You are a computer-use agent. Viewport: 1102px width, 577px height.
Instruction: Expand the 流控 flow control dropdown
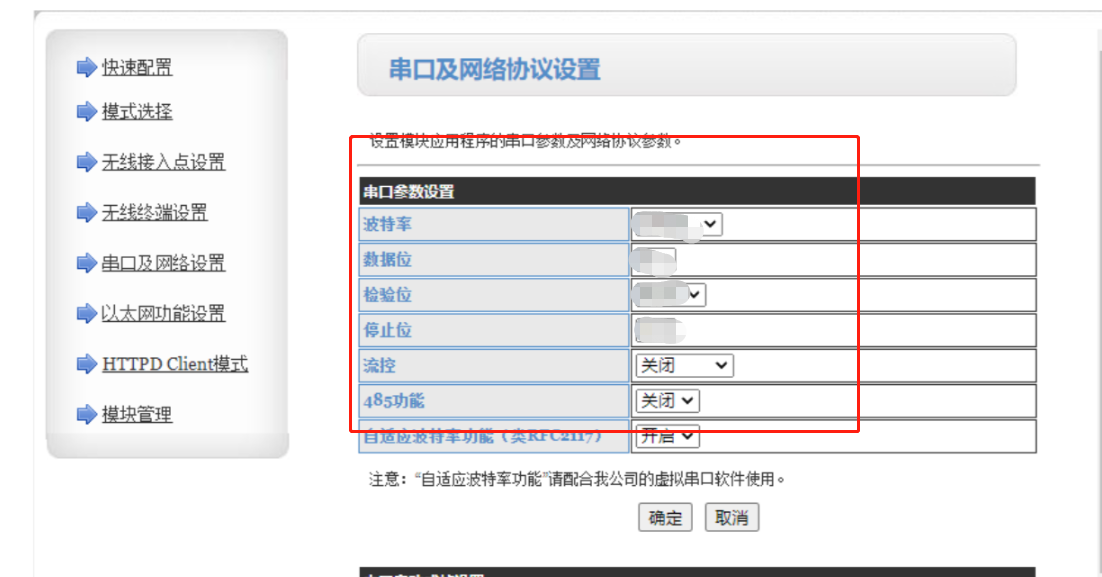click(x=684, y=366)
